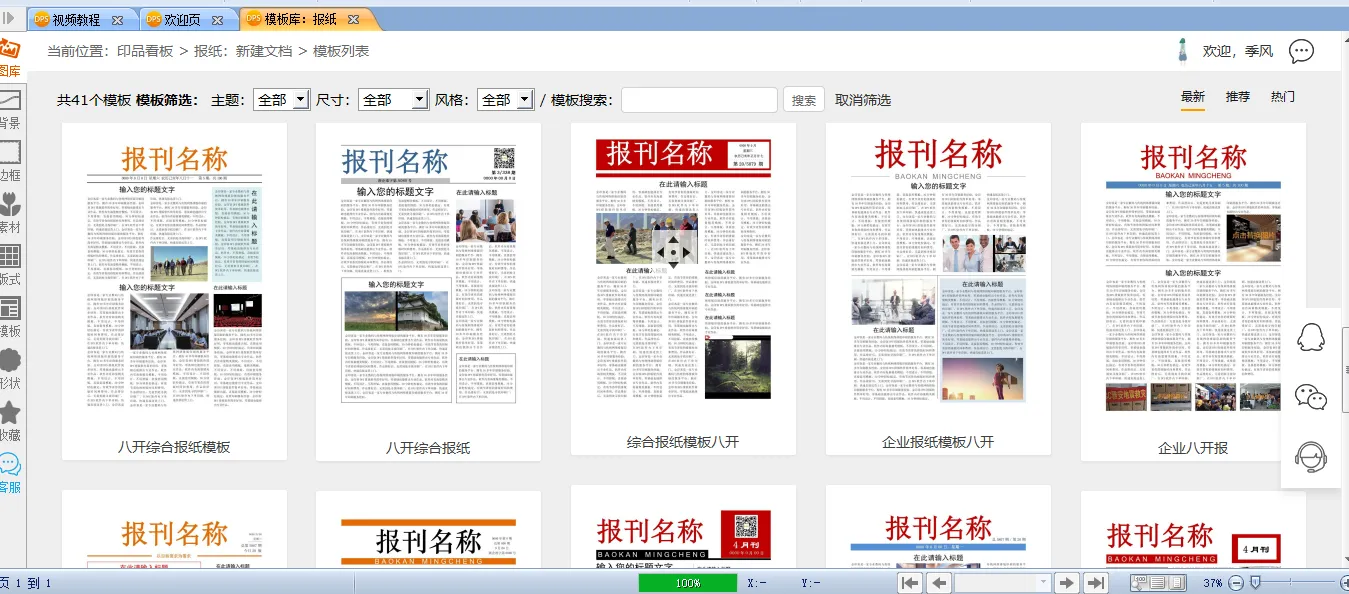The width and height of the screenshot is (1349, 594).
Task: Click the 搜索 search button
Action: click(x=804, y=100)
